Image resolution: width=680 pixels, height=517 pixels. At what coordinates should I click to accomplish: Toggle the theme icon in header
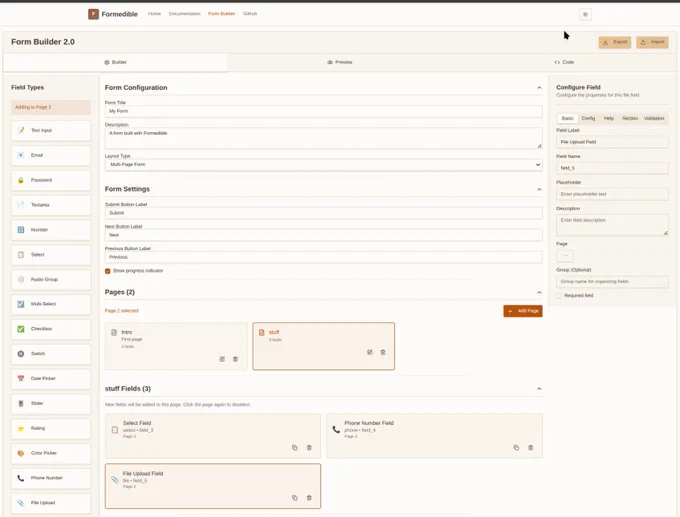pos(585,14)
